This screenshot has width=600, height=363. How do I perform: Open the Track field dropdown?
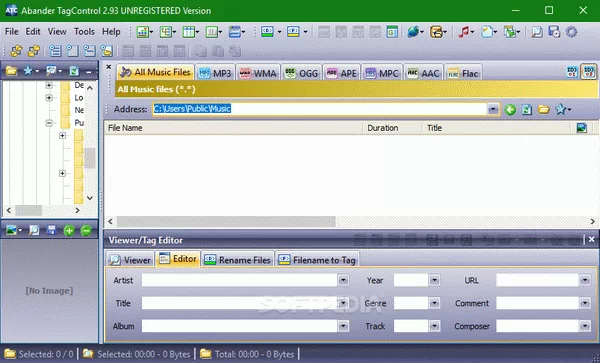(x=434, y=326)
